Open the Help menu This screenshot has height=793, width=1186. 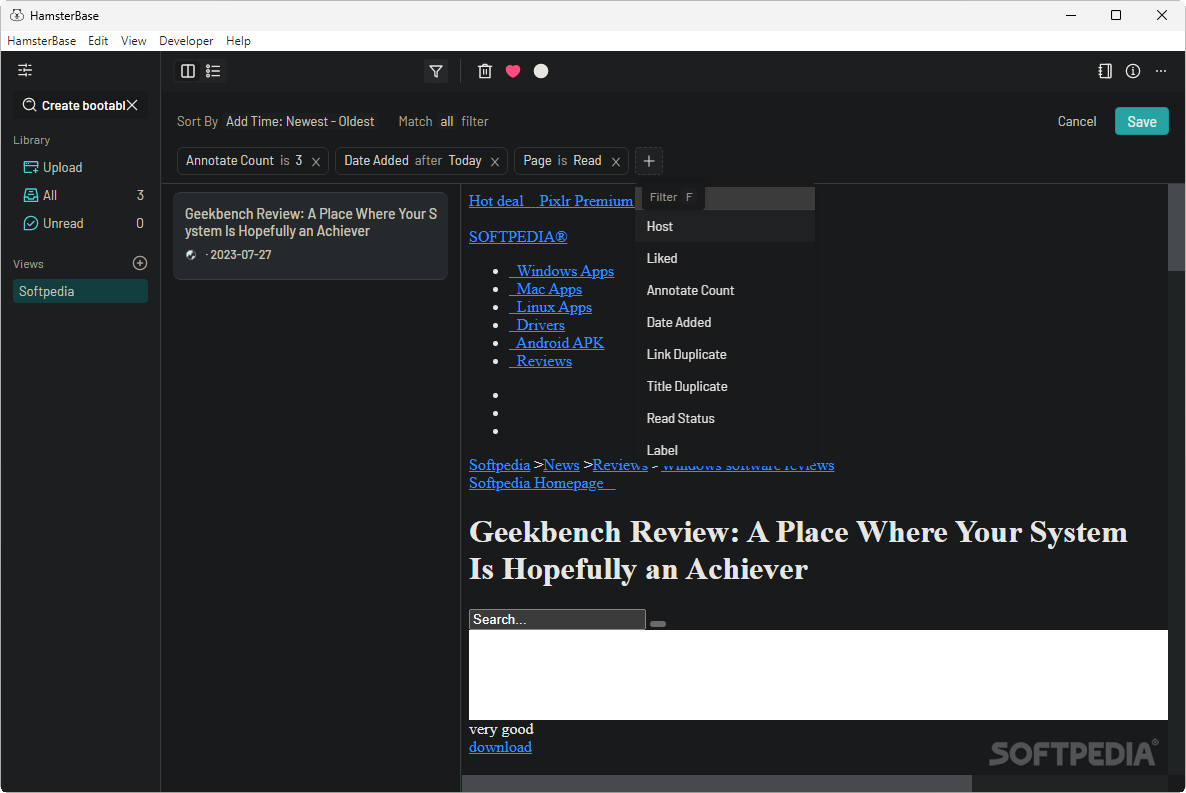[238, 41]
